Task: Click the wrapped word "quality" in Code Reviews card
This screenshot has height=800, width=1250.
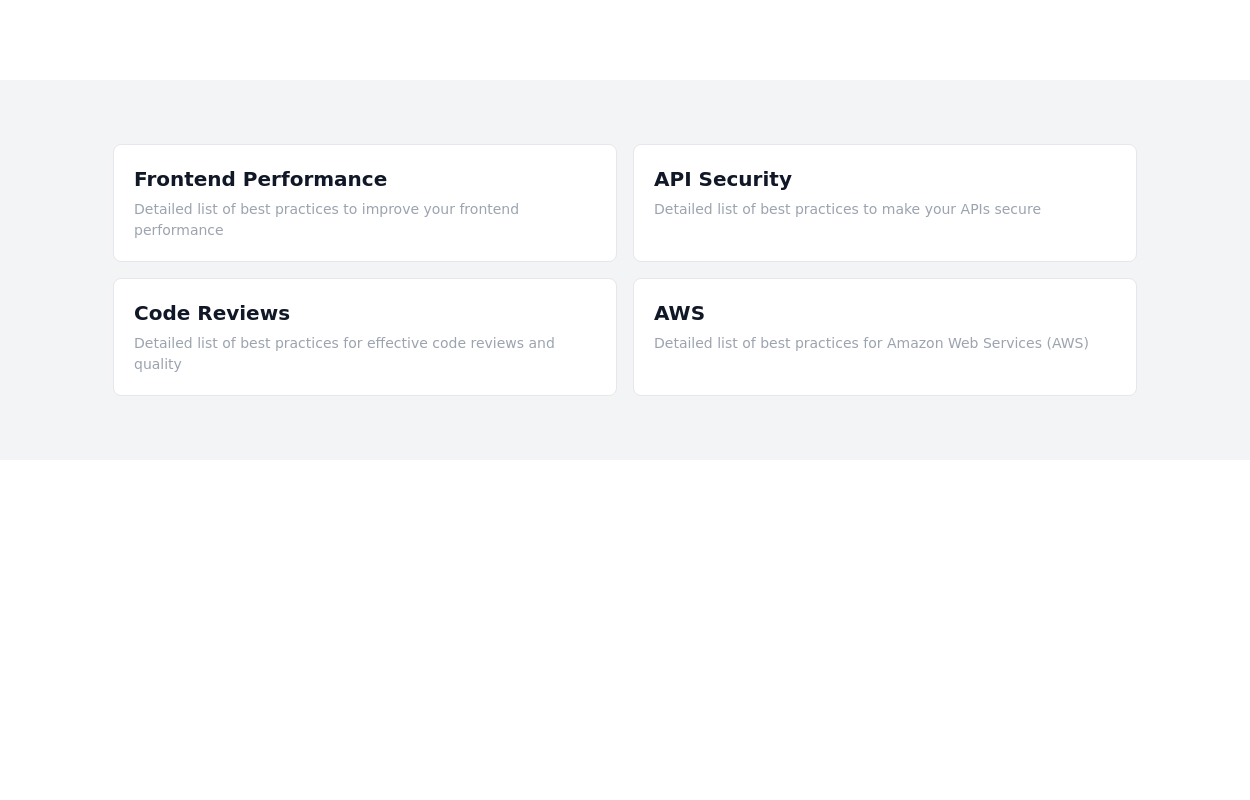Action: click(158, 364)
